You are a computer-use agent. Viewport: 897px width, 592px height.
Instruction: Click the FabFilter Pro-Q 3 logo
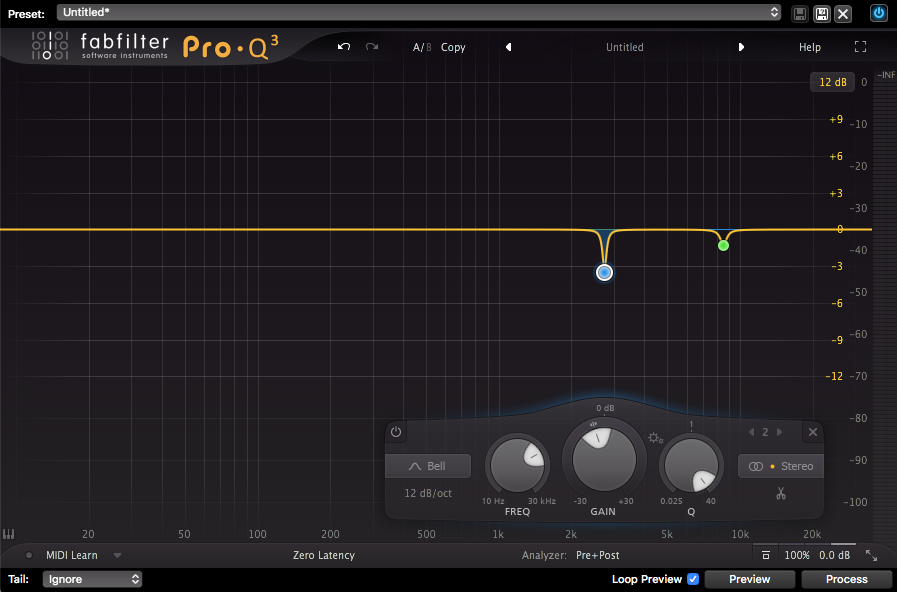pyautogui.click(x=155, y=46)
